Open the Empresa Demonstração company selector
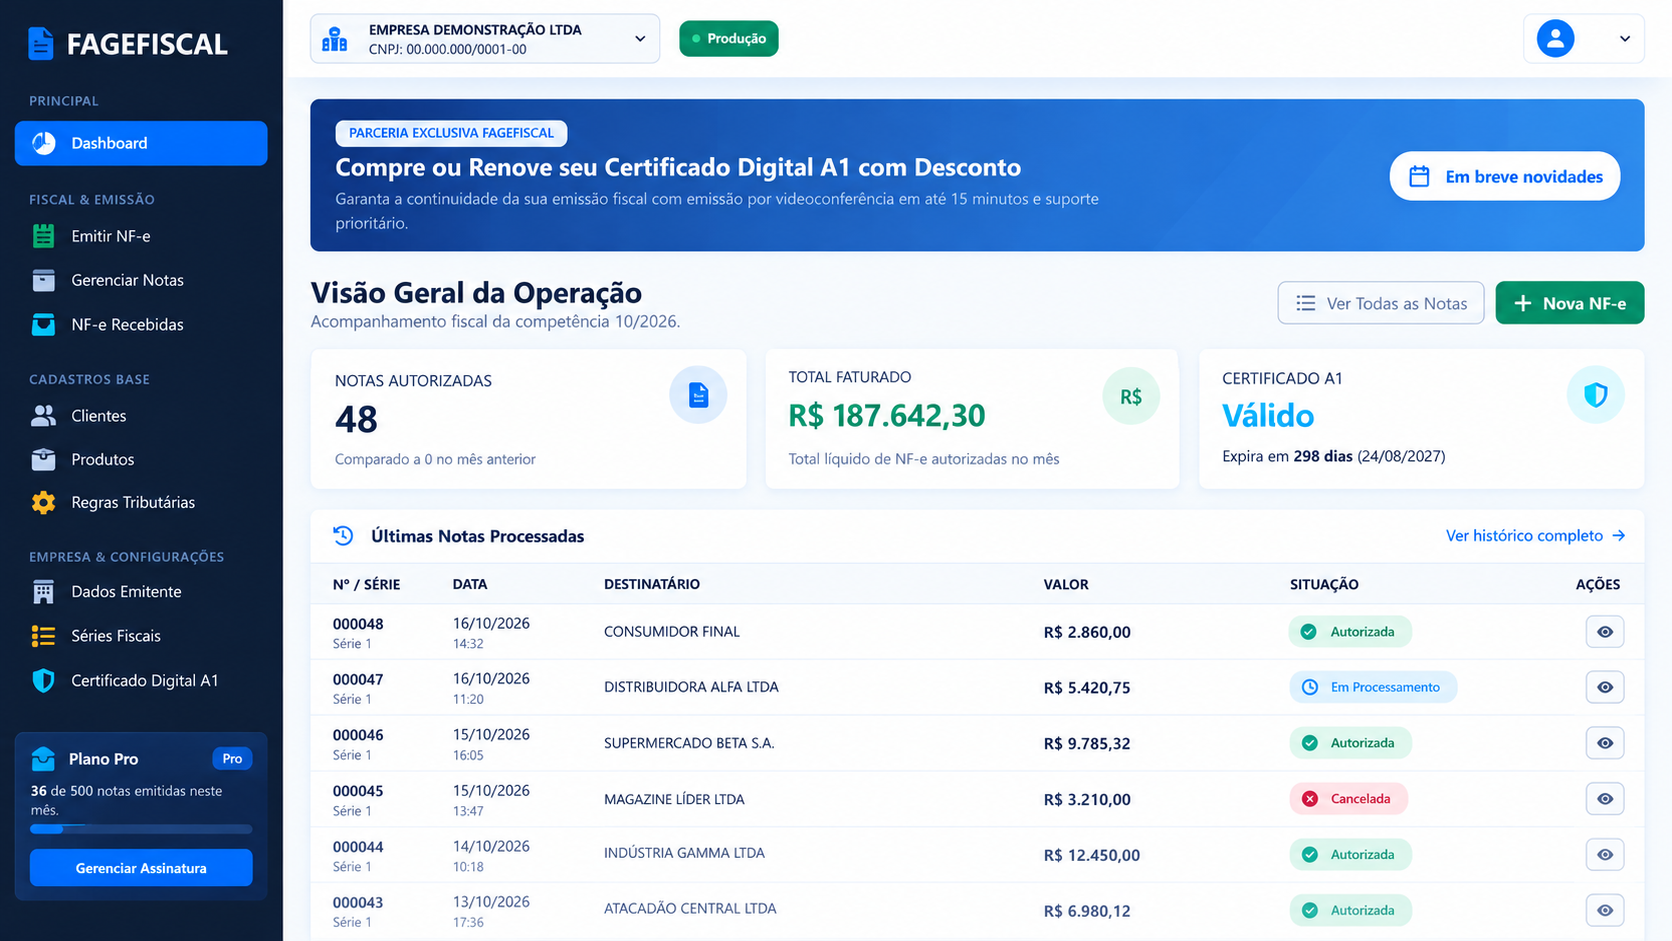 click(485, 39)
